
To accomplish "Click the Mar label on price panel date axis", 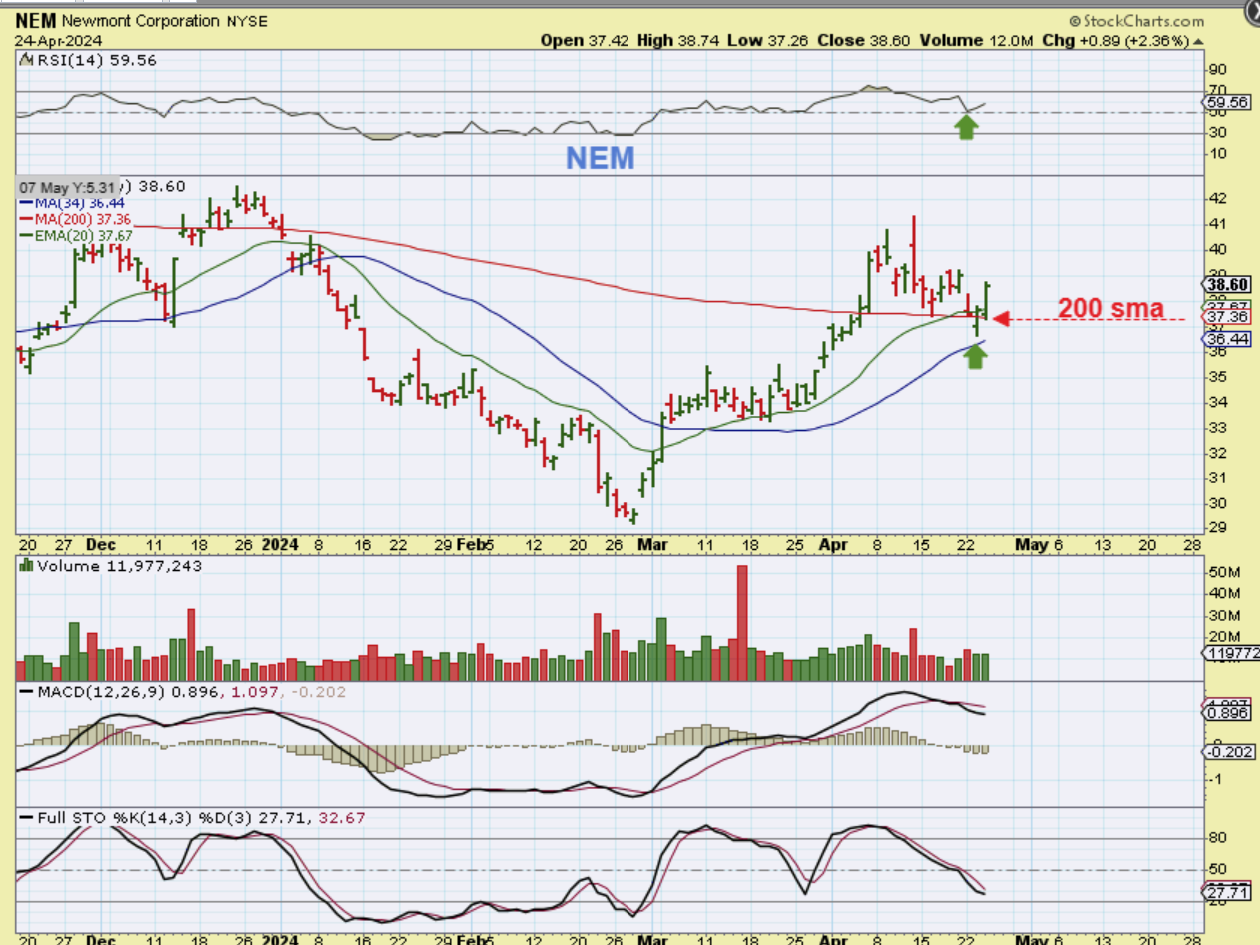I will [652, 545].
